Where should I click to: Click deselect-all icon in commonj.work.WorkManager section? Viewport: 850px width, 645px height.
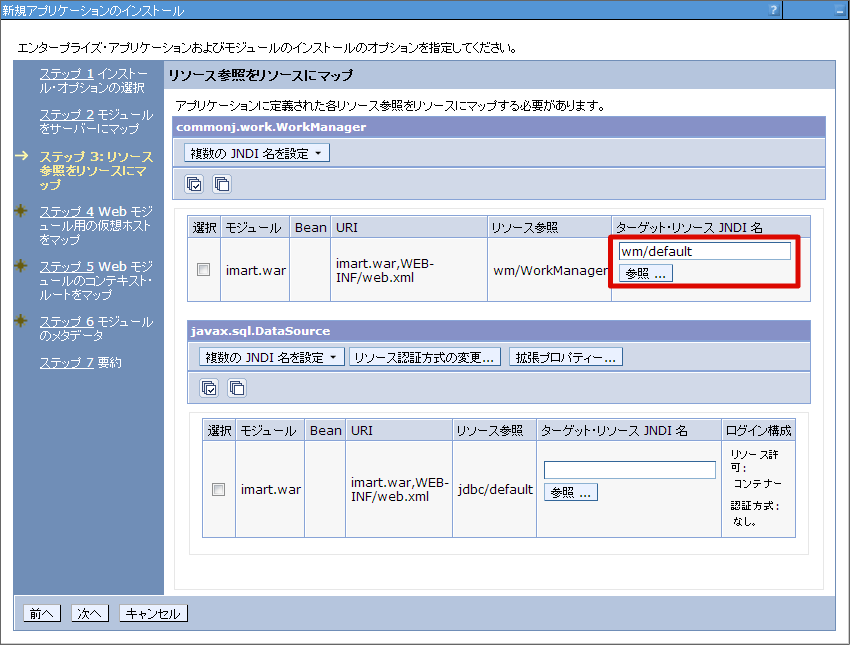[222, 184]
